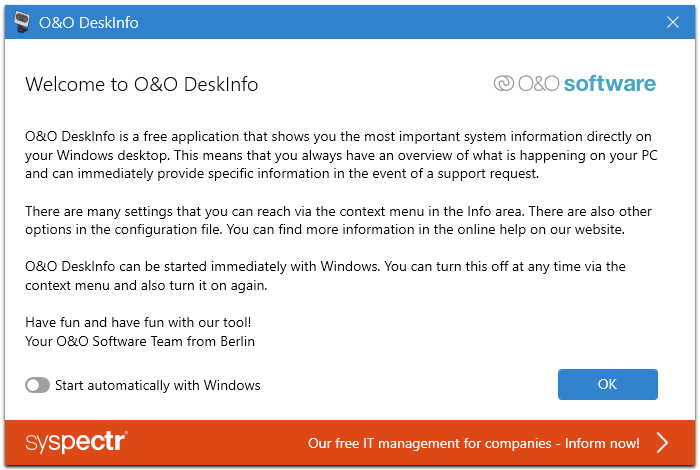Viewport: 700px width, 470px height.
Task: Click the paragraph mentioning the configuration file
Action: (338, 220)
